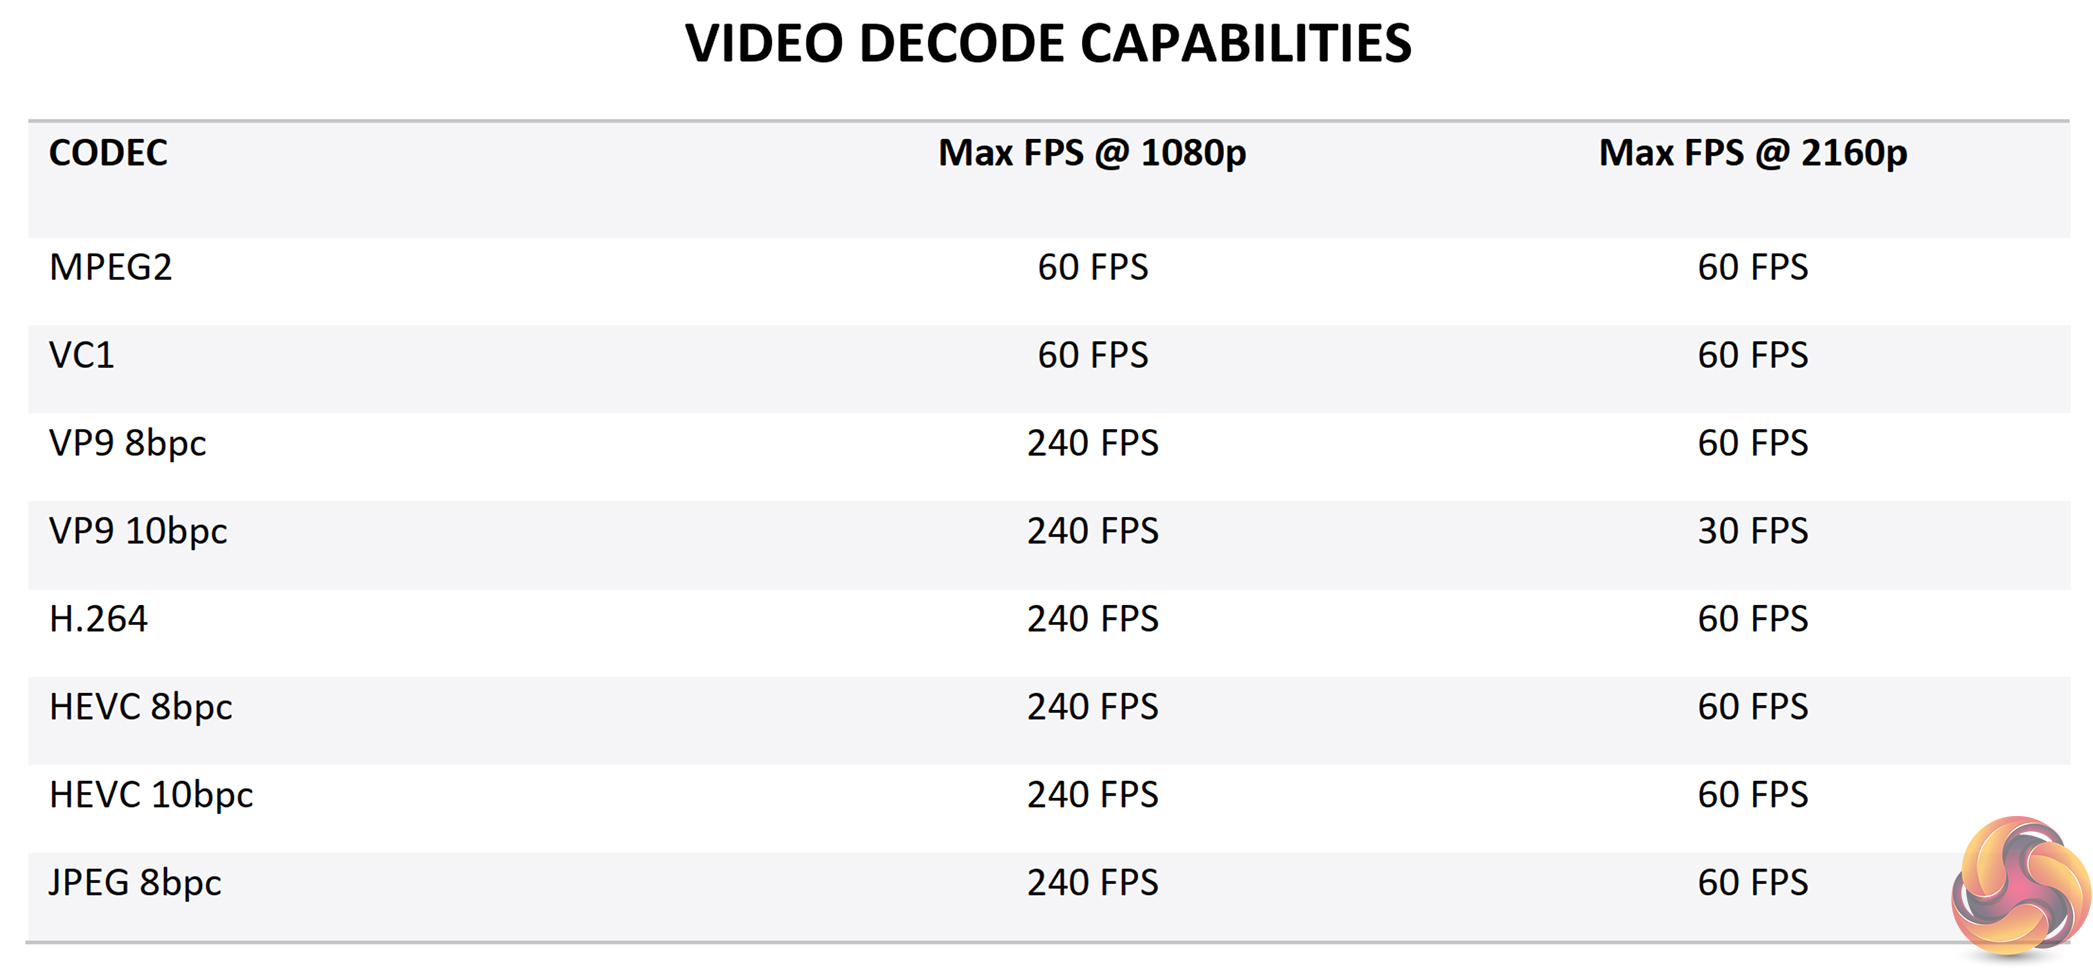Click the Max FPS @ 1080p header
The image size is (2093, 968).
tap(1092, 153)
